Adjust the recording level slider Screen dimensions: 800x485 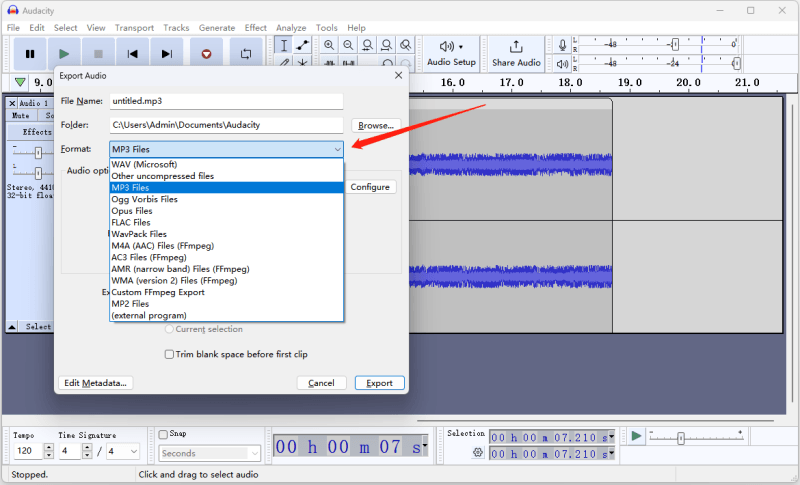[675, 44]
